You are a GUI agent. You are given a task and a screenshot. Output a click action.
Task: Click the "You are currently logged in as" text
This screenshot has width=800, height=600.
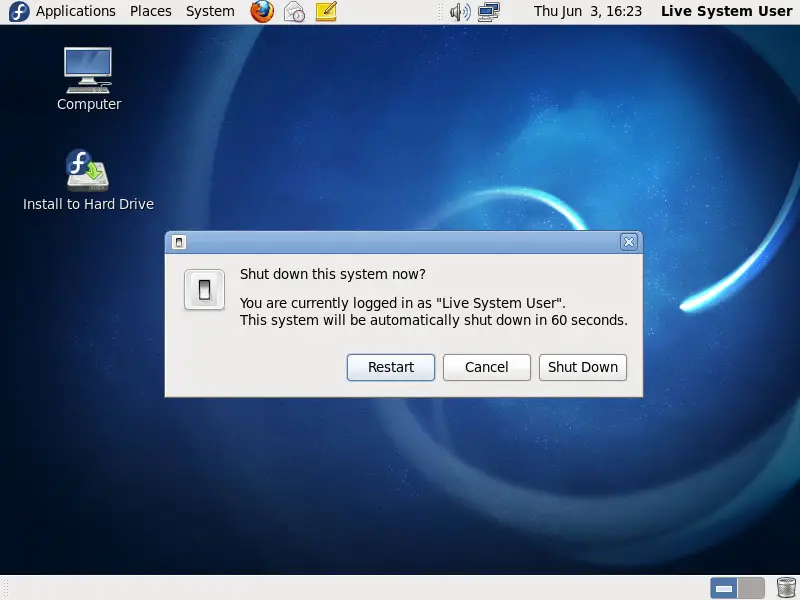click(x=336, y=303)
